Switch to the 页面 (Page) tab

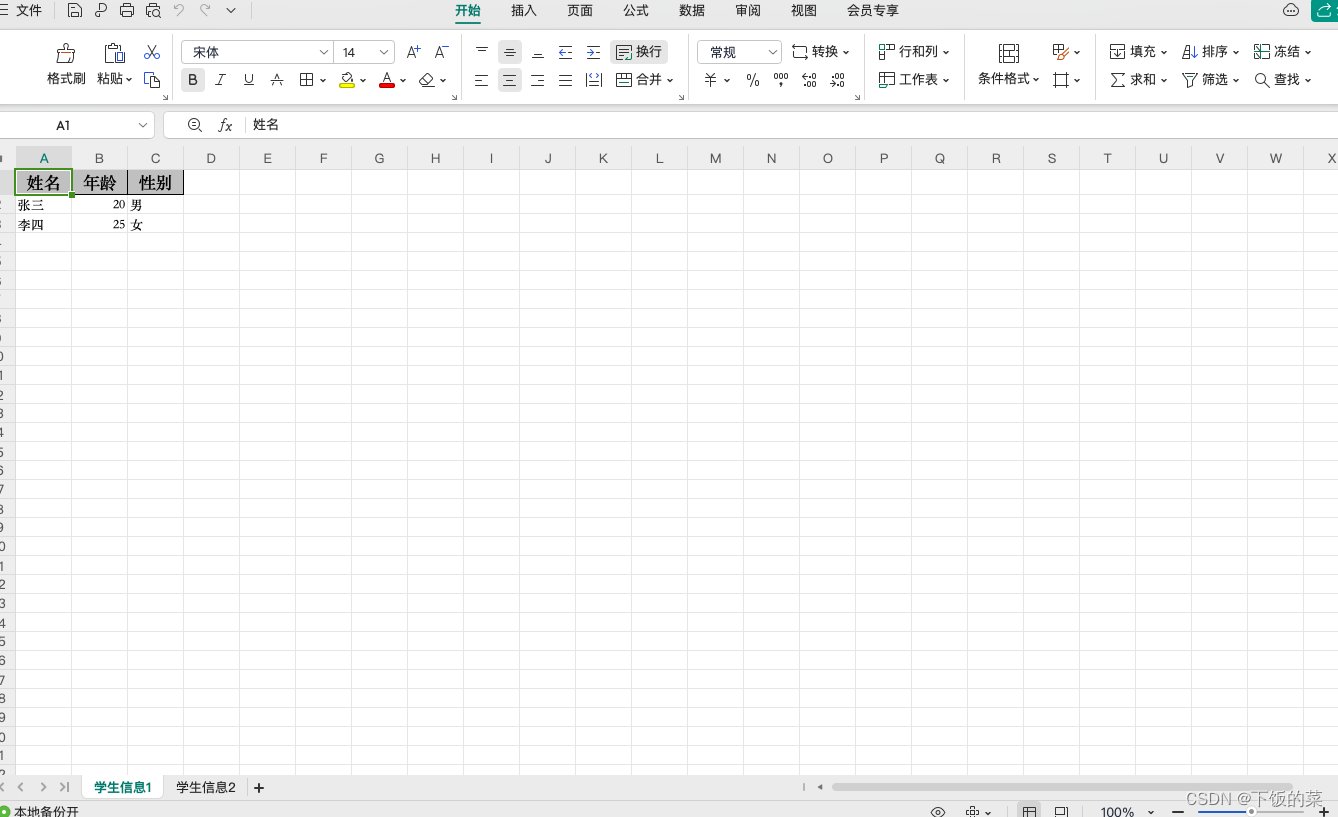[x=580, y=10]
